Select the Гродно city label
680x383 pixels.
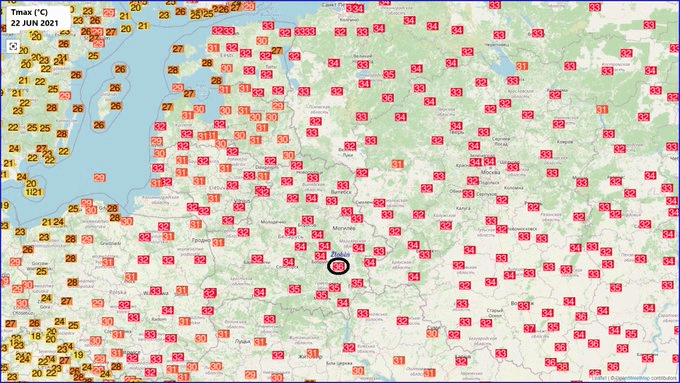[x=201, y=240]
